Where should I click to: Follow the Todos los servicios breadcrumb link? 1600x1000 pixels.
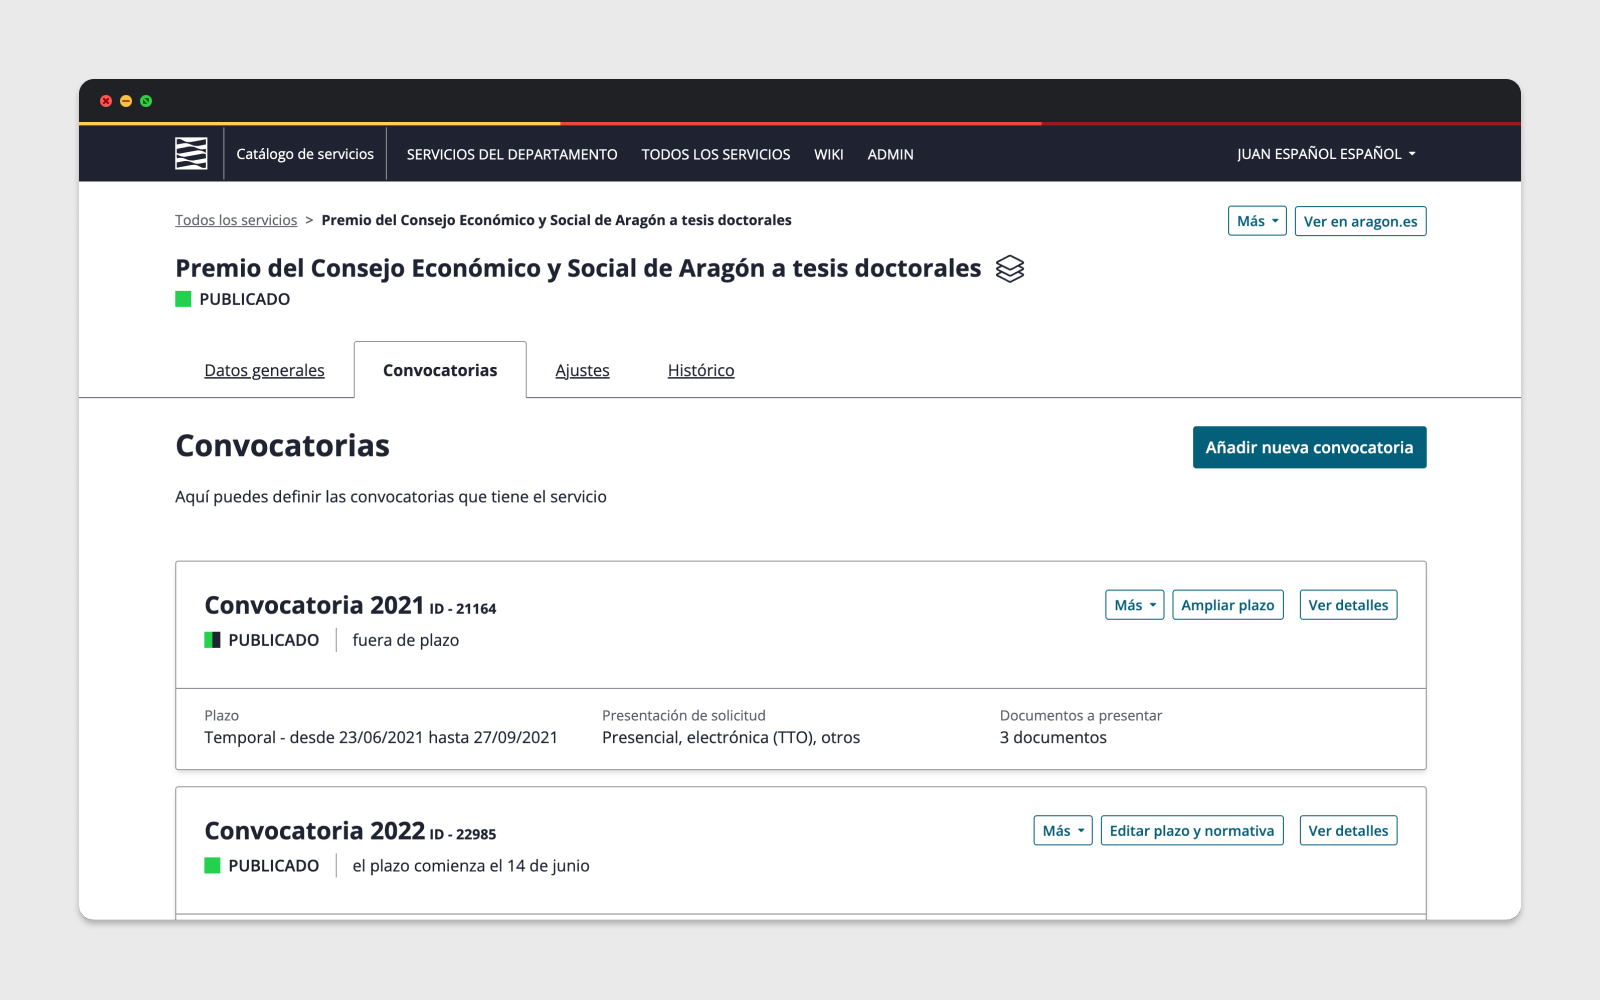tap(236, 220)
